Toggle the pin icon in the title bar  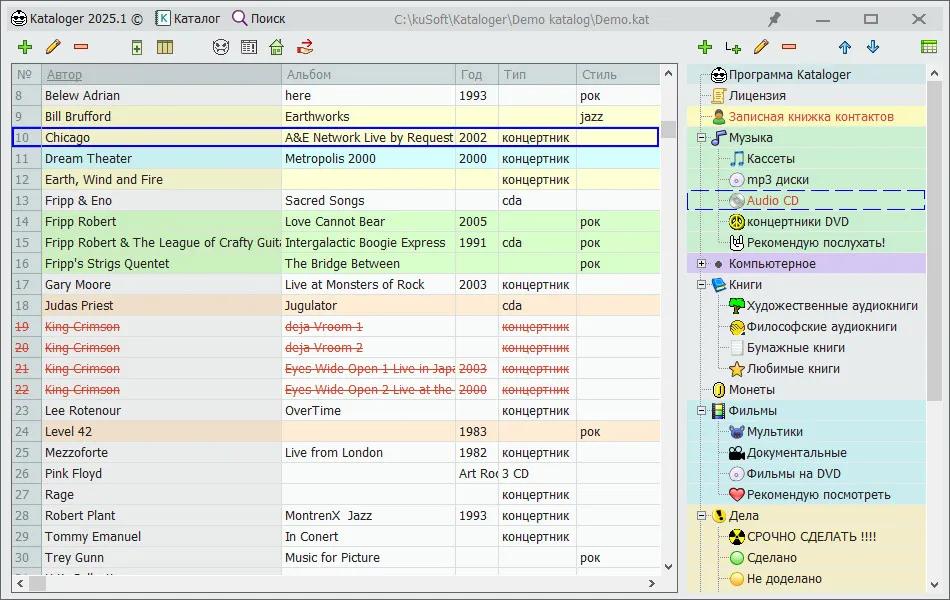click(774, 19)
